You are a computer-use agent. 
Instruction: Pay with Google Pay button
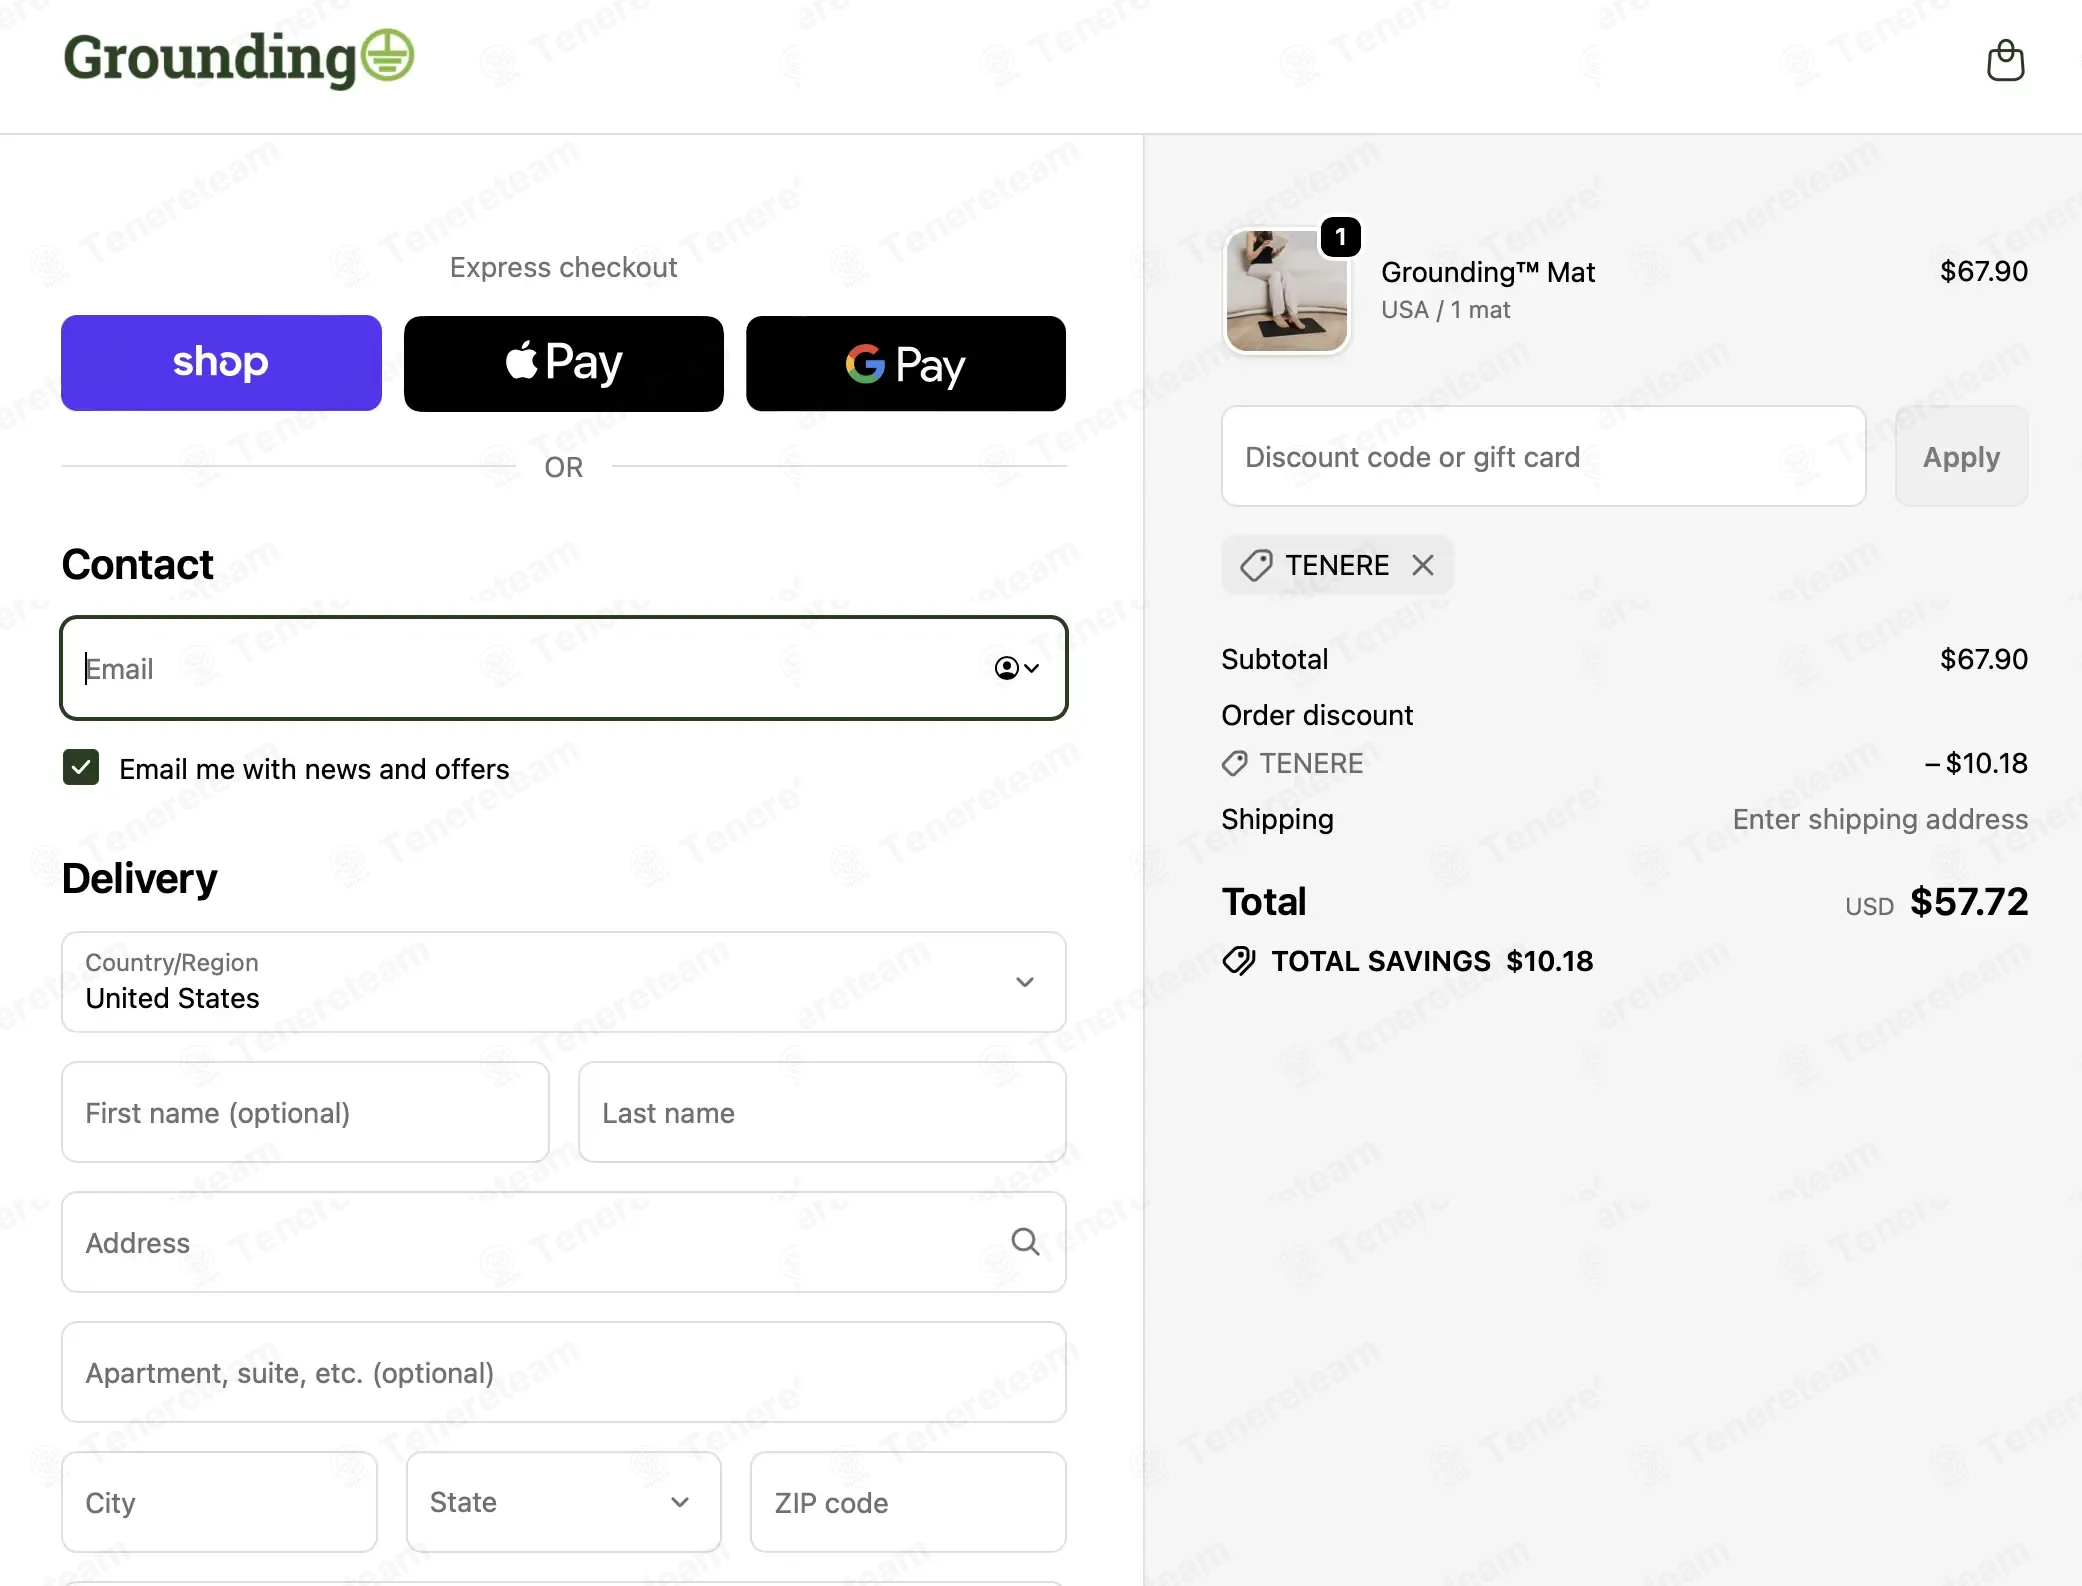(x=906, y=363)
